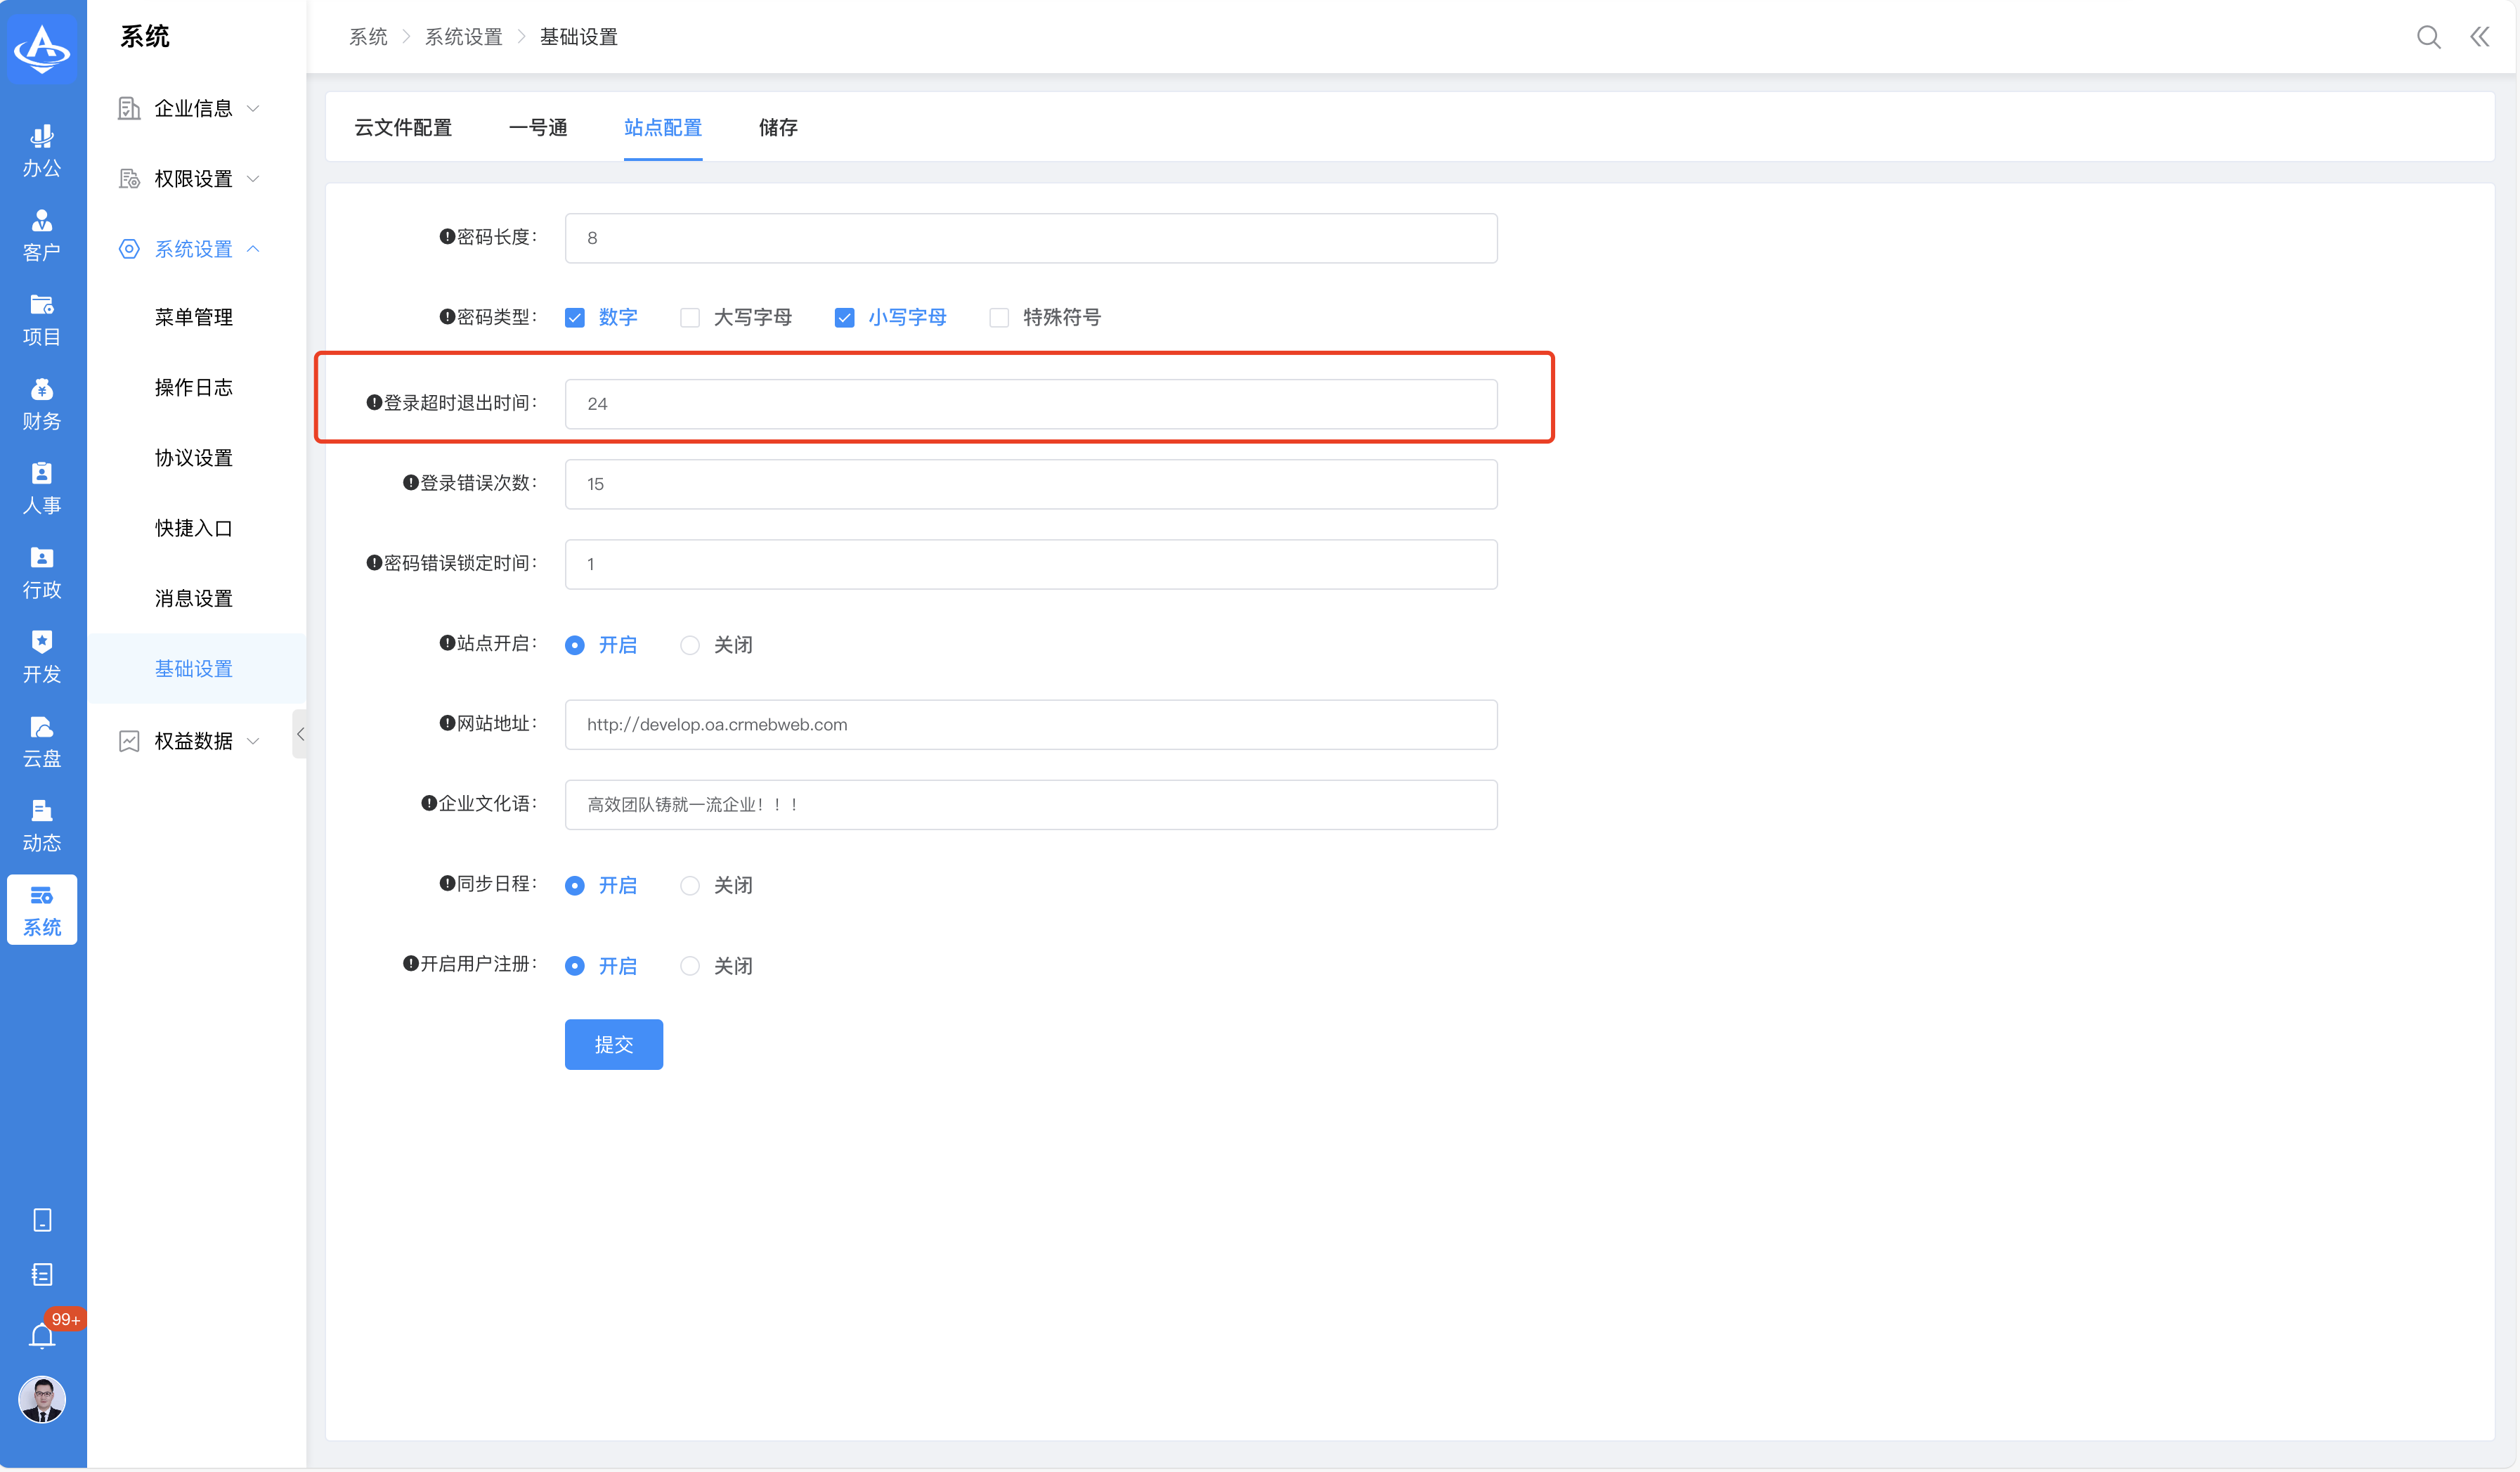Open the 客户 (Customer) sidebar module
The width and height of the screenshot is (2520, 1472).
pos(42,235)
